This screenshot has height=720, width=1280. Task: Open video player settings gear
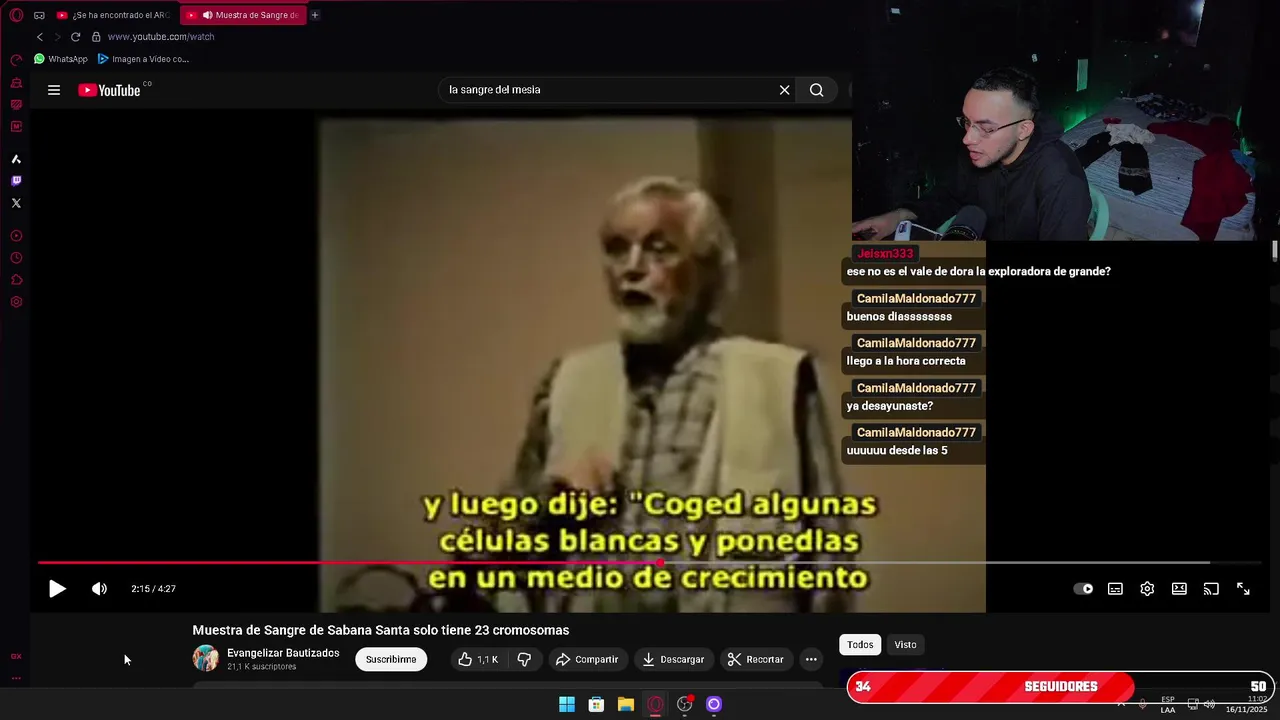point(1147,589)
